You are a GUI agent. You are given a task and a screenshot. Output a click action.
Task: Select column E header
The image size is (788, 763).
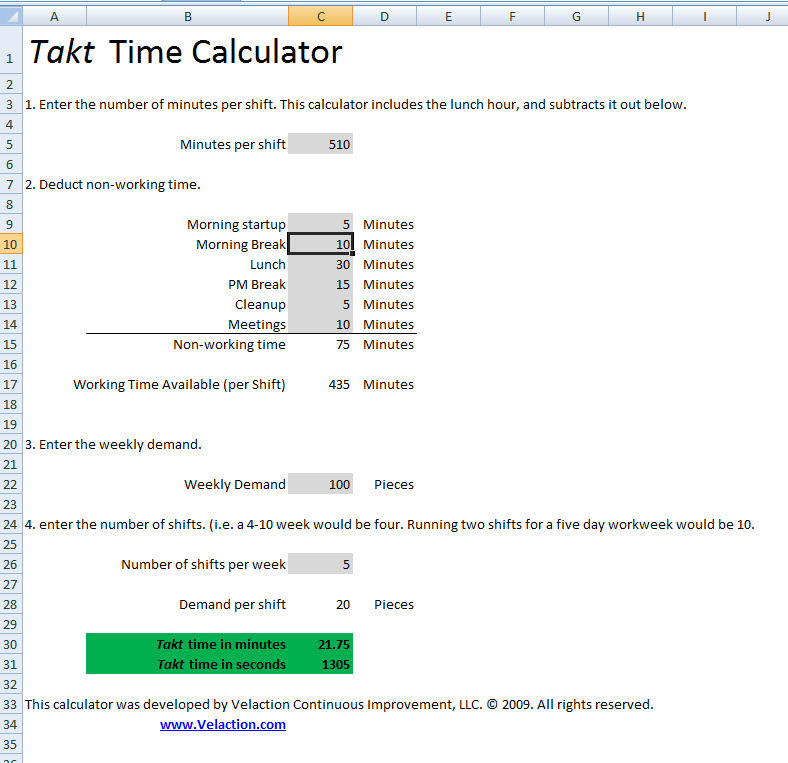[448, 16]
